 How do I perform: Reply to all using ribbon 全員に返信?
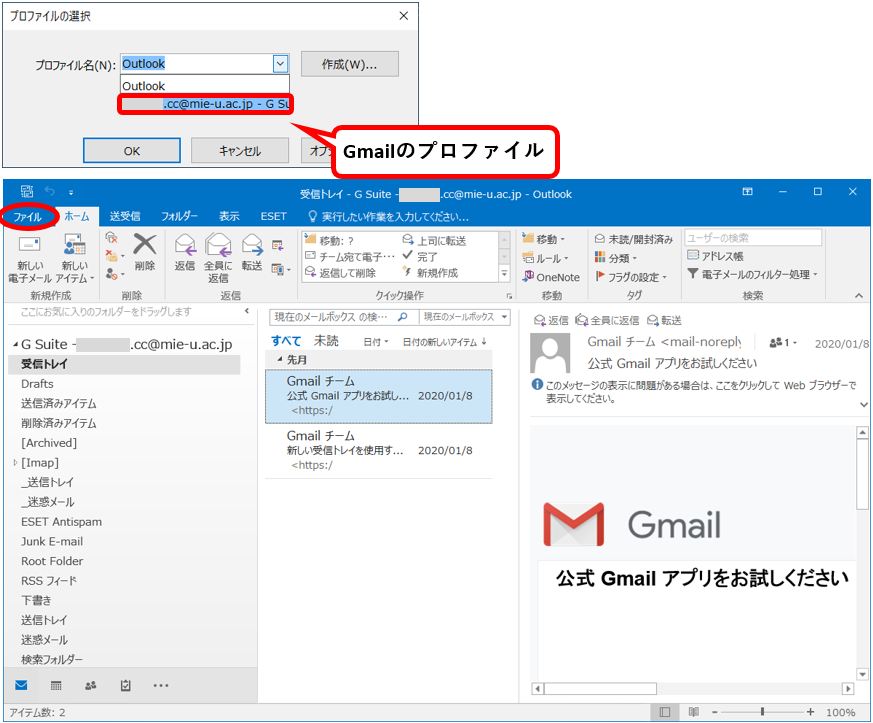coord(218,259)
